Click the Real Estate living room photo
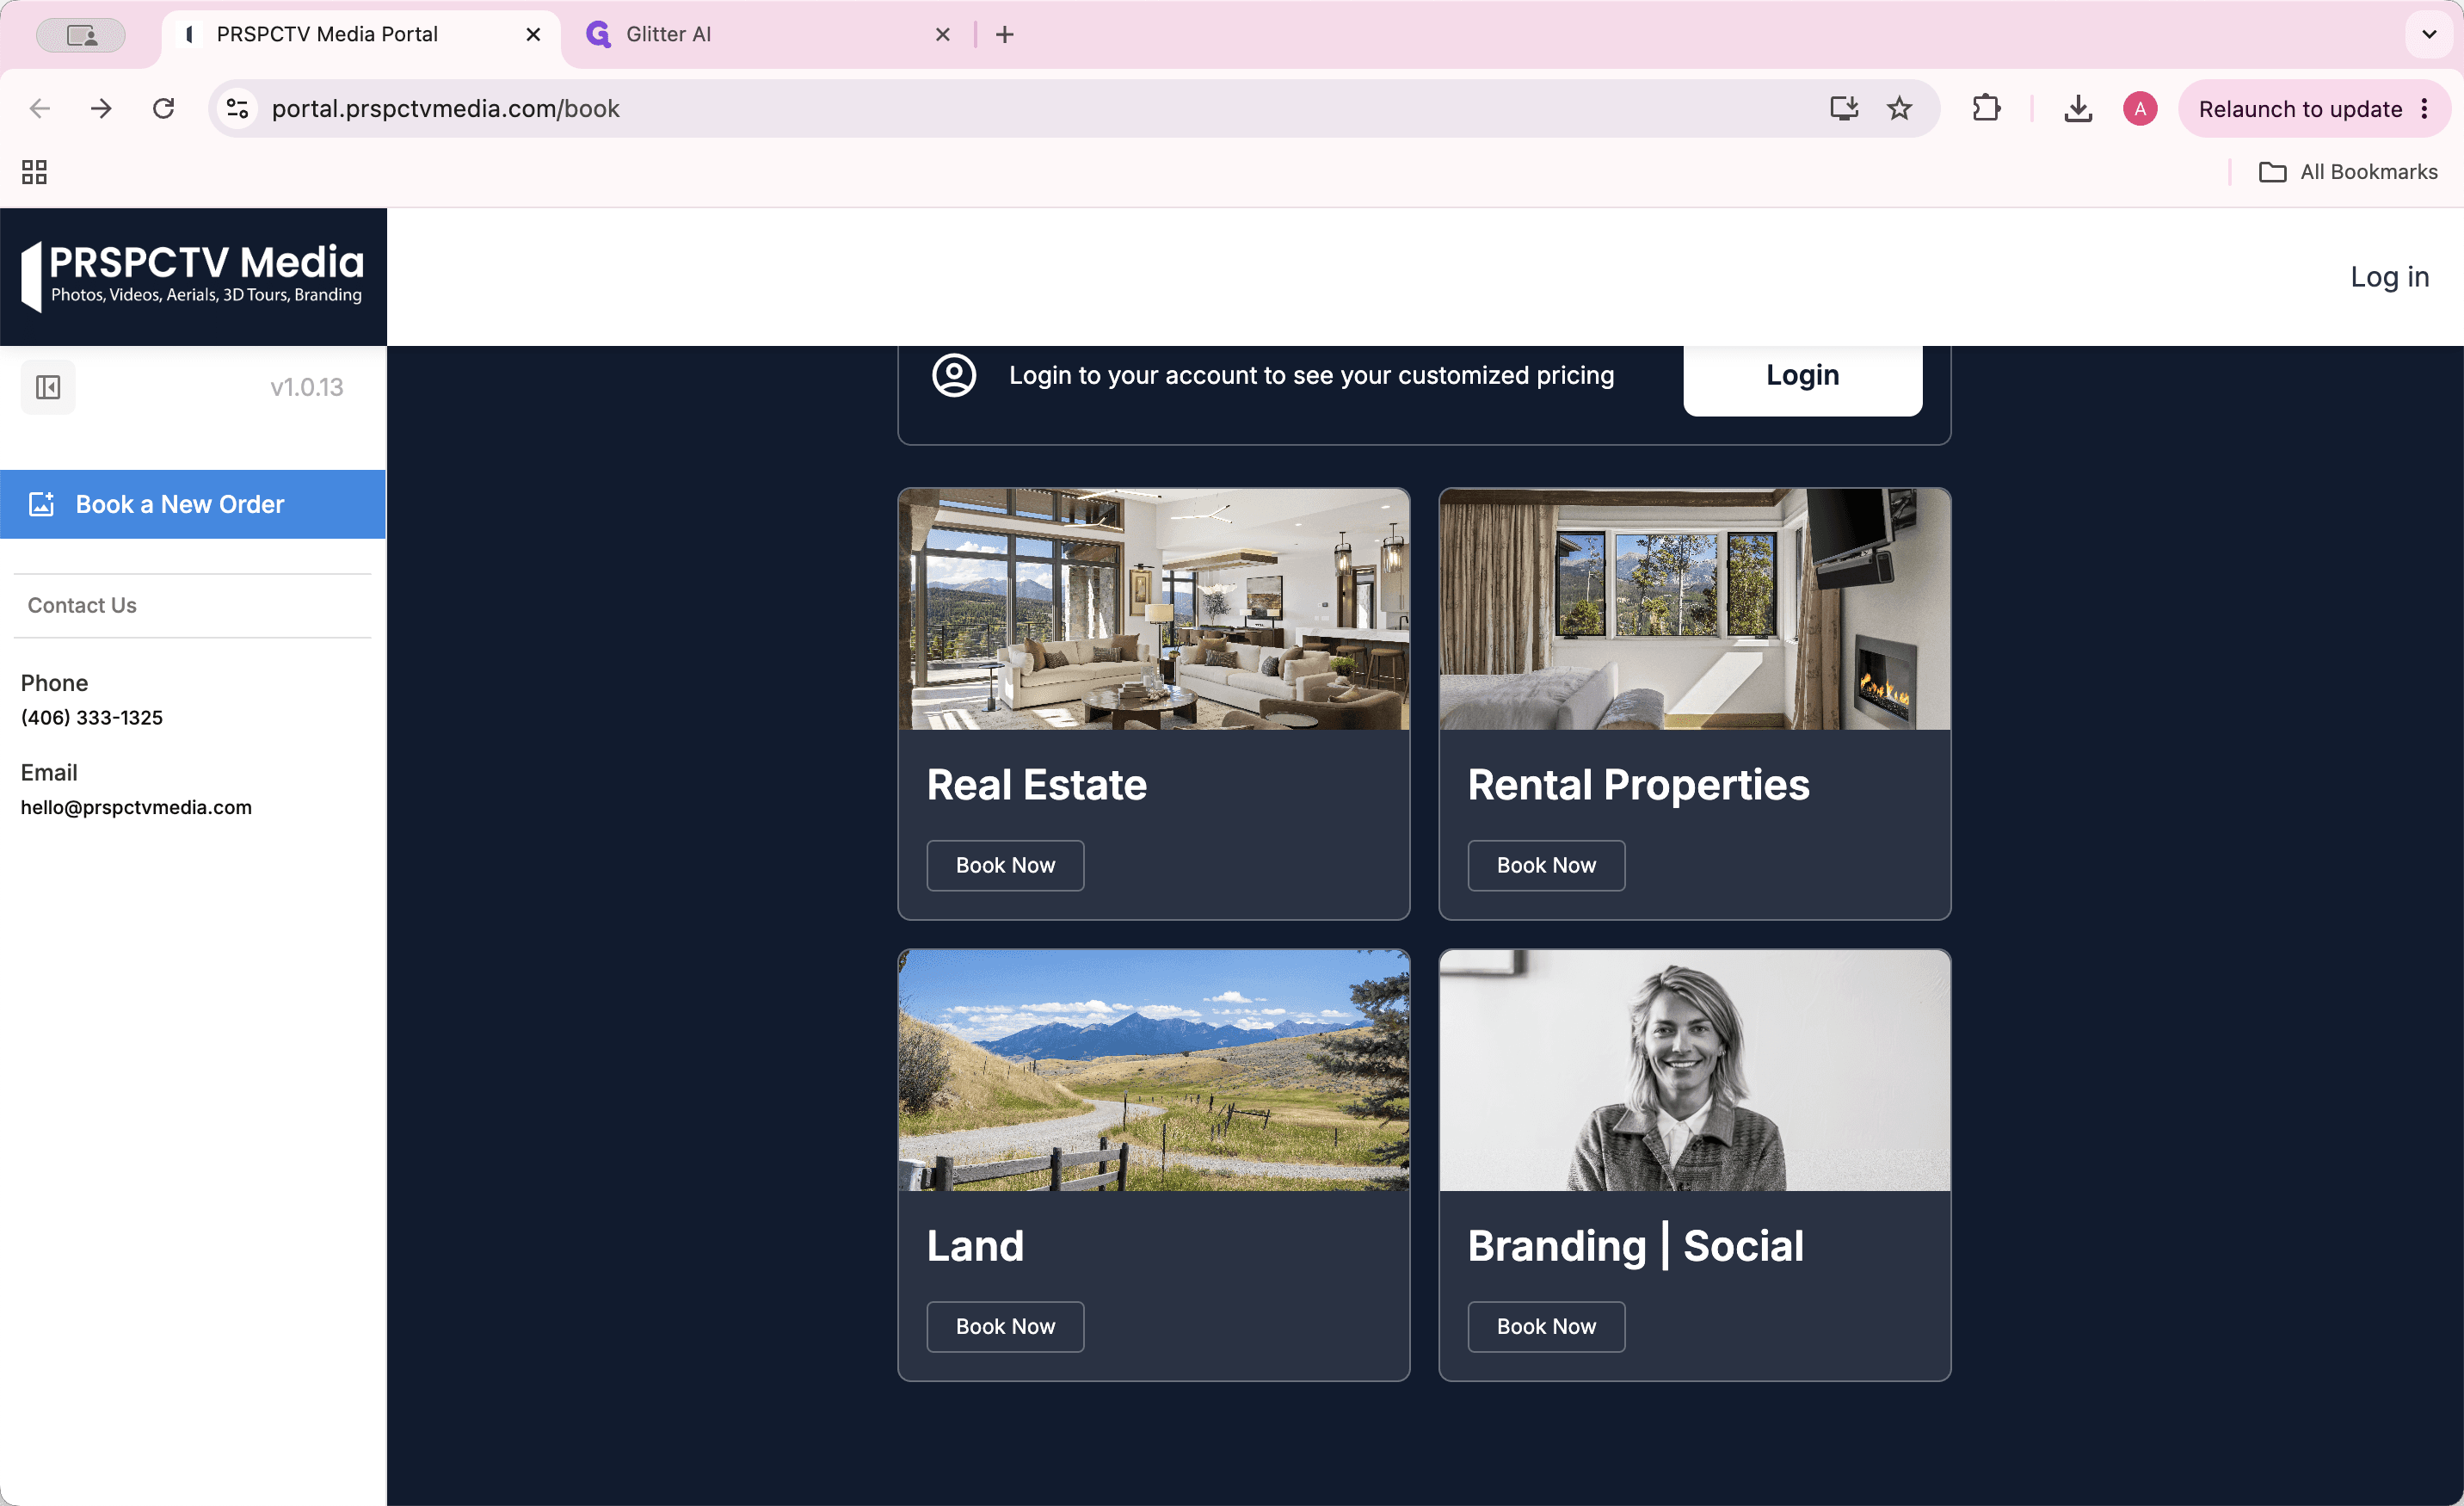 [1154, 609]
